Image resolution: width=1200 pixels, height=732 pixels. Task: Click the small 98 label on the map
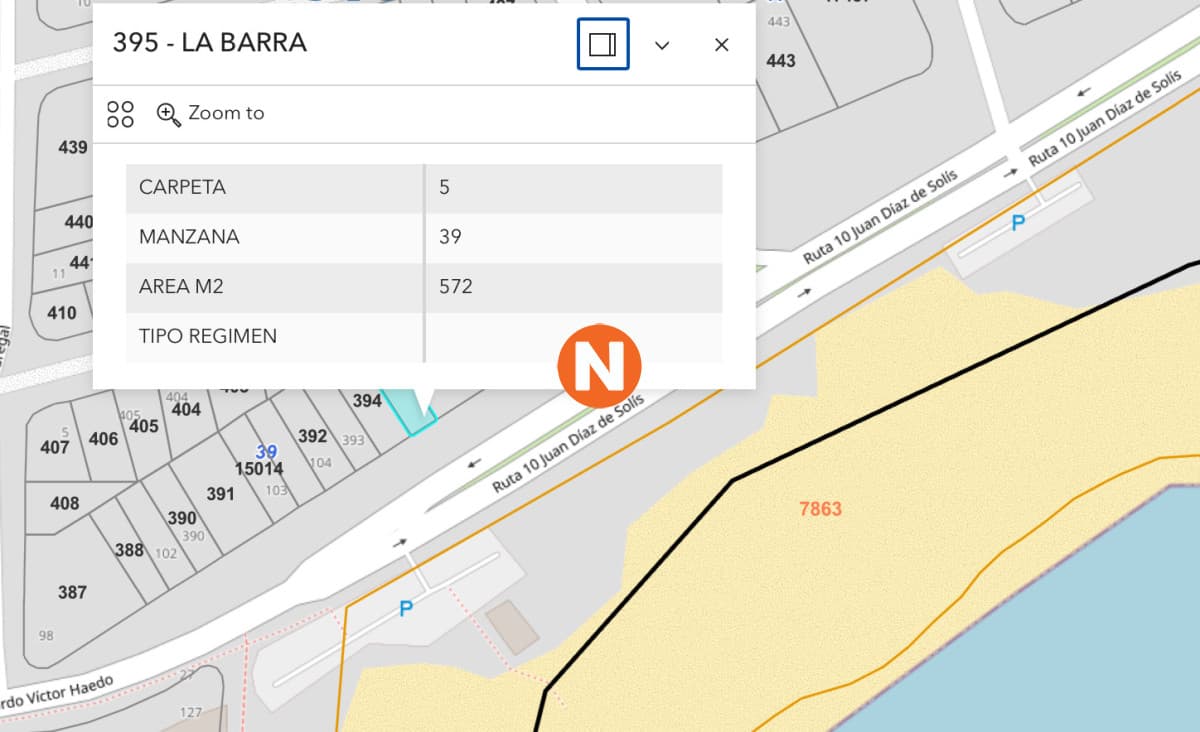[x=46, y=636]
